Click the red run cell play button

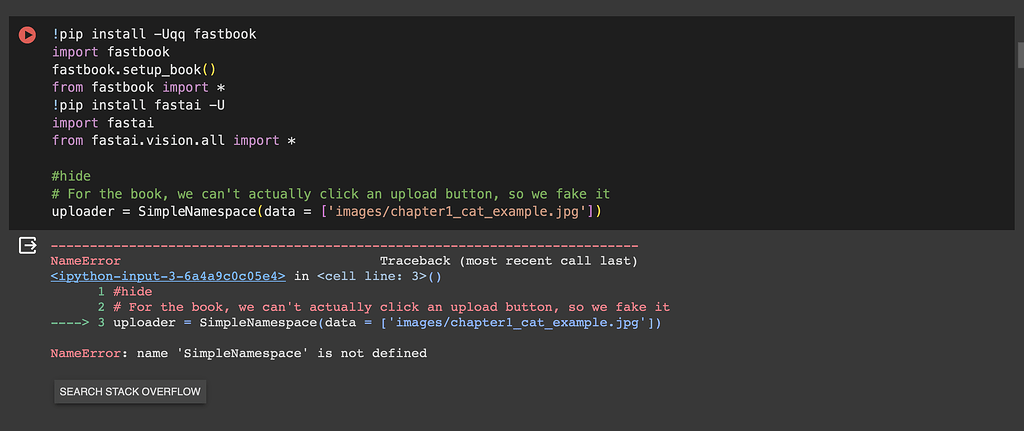[x=27, y=35]
